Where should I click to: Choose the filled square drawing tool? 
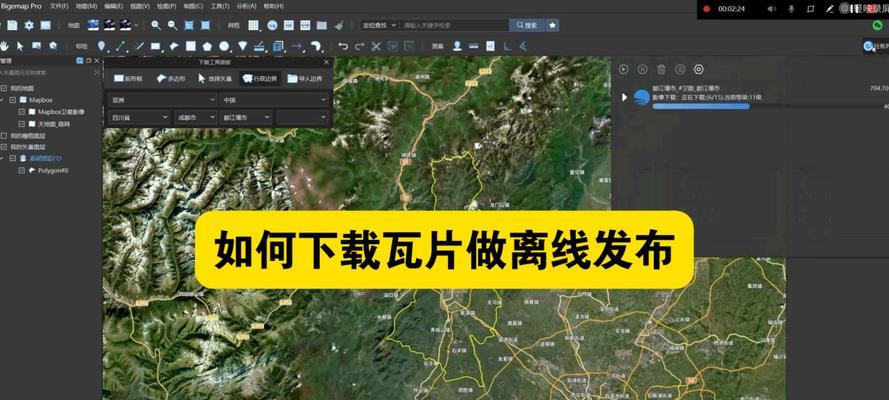click(x=191, y=46)
